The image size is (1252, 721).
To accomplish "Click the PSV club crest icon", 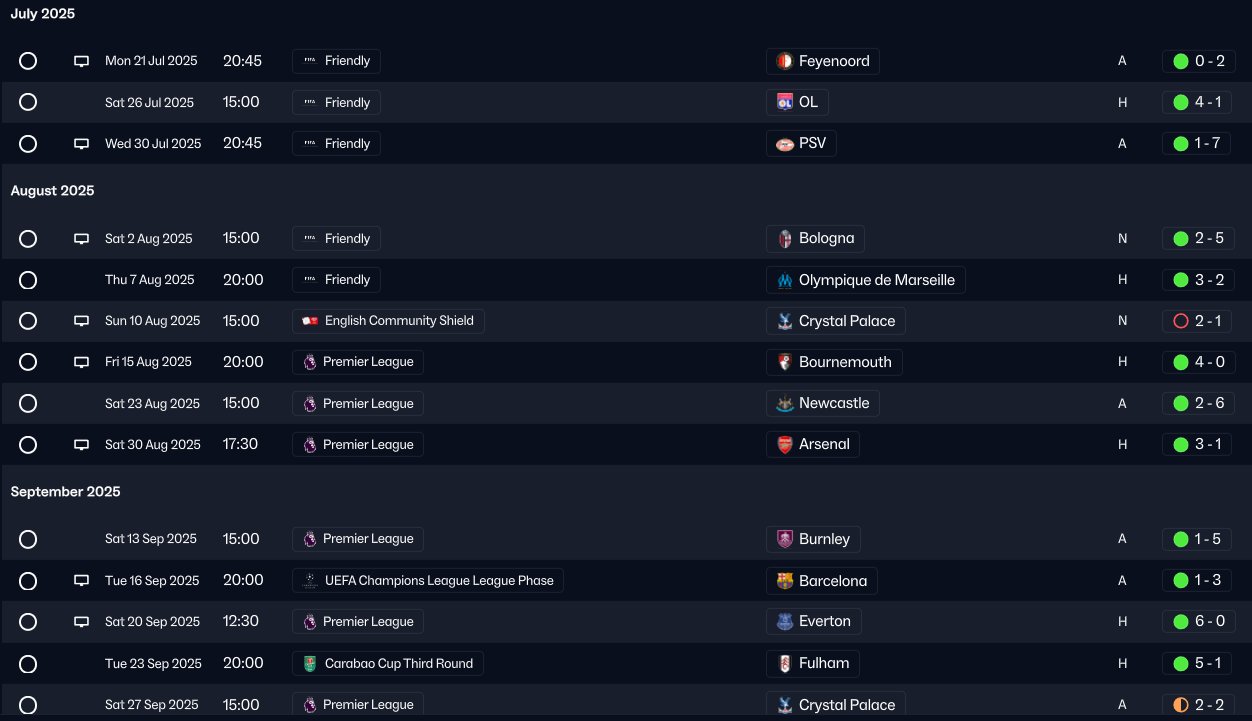I will [785, 143].
